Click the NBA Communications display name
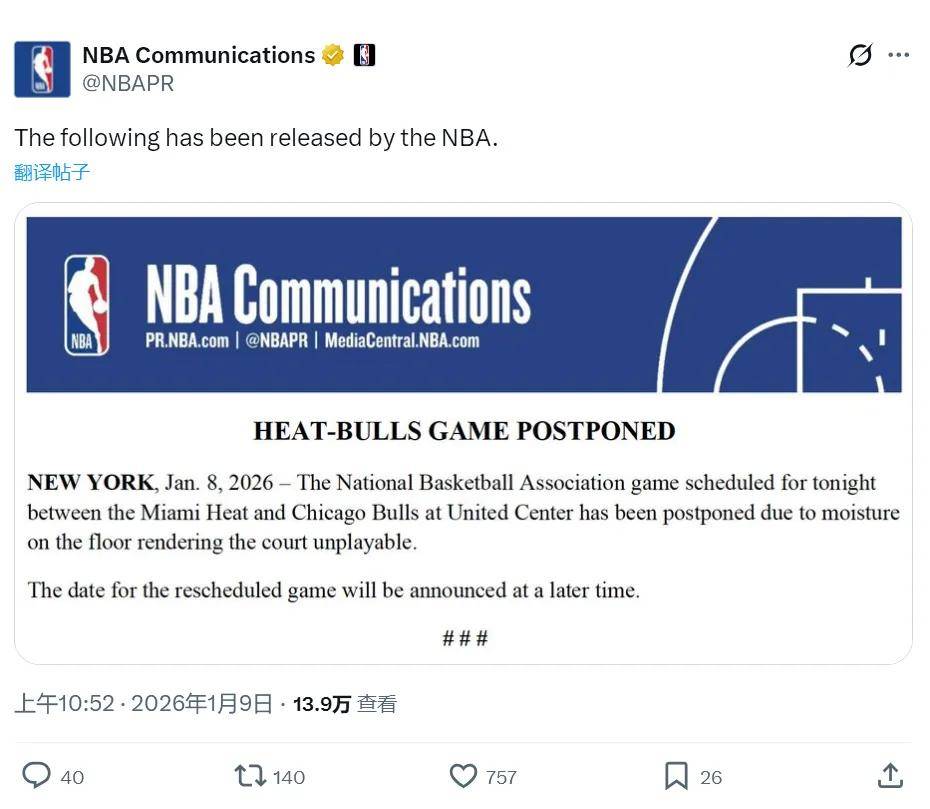930x809 pixels. [x=198, y=55]
